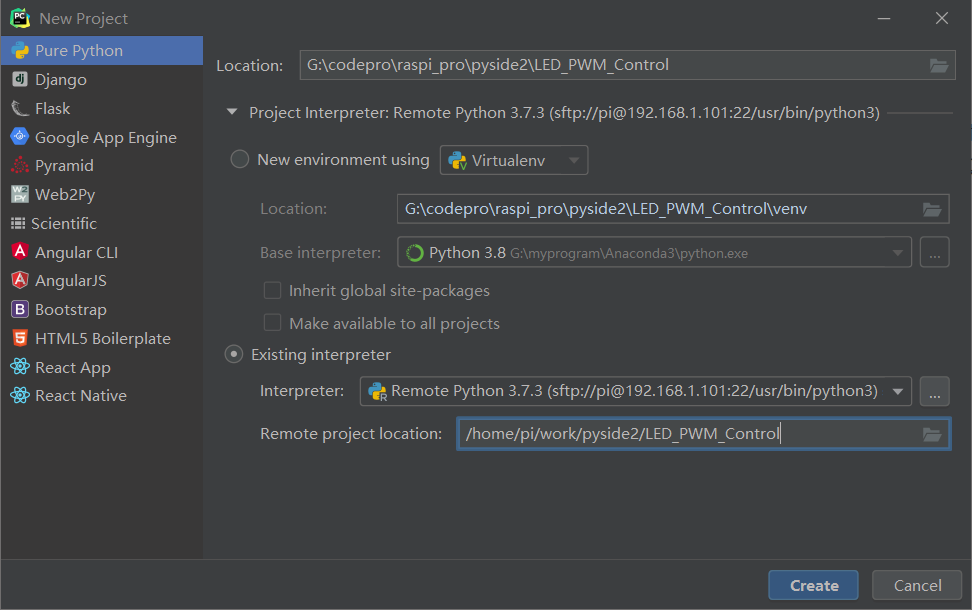Click the Flask icon in project types
Screen dimensions: 972x610
coord(20,108)
